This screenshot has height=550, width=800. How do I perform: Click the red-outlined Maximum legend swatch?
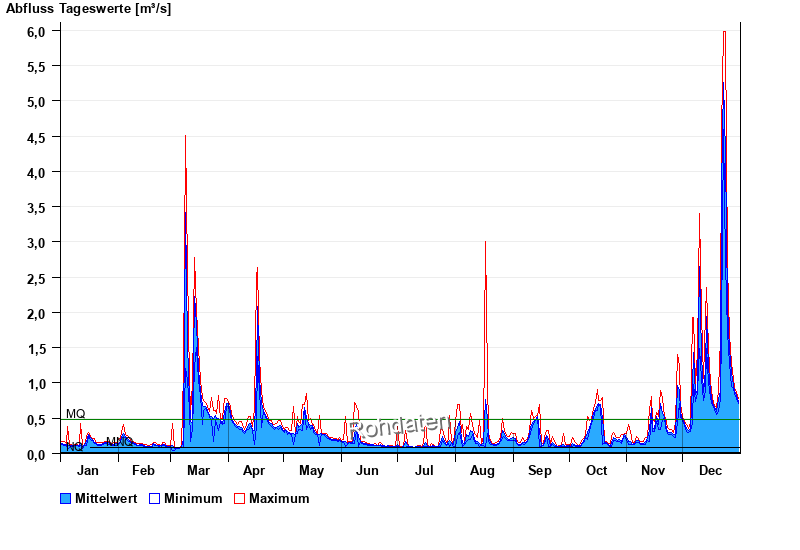239,499
